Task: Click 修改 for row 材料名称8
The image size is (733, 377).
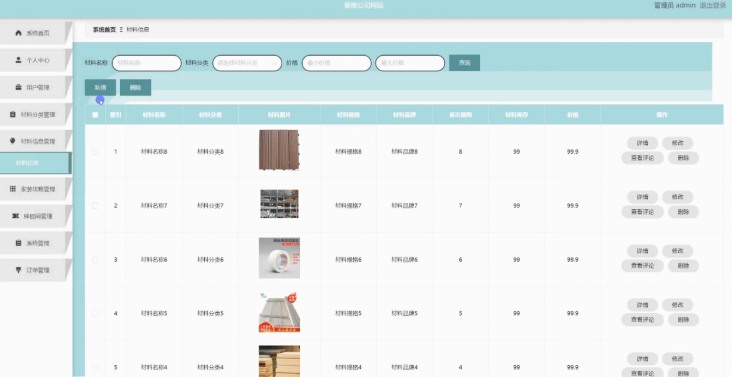Action: coord(677,143)
